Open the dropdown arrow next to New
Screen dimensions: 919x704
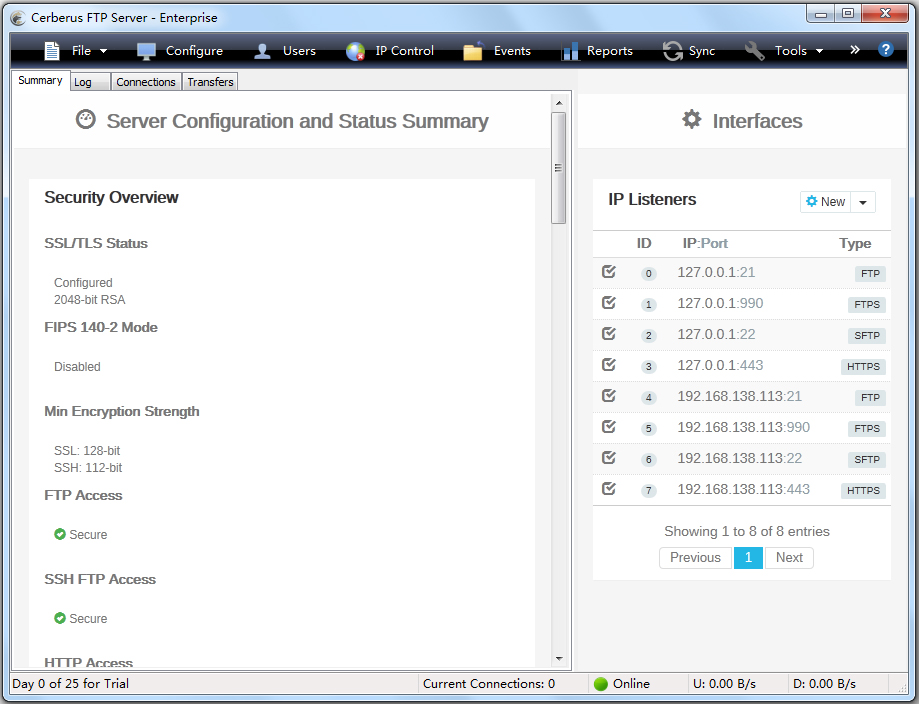[x=863, y=202]
